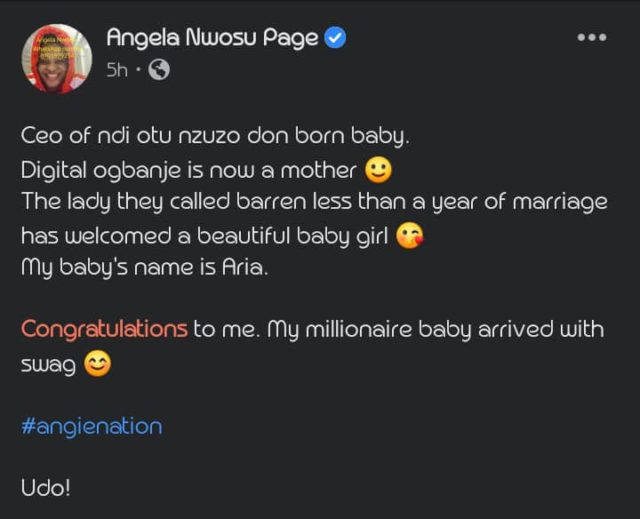Click the "5h" post timestamp

click(117, 70)
